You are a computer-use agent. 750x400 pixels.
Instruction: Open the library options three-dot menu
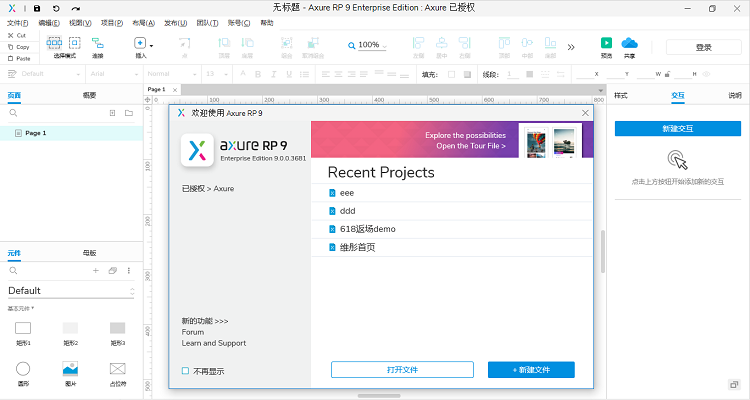tap(129, 270)
